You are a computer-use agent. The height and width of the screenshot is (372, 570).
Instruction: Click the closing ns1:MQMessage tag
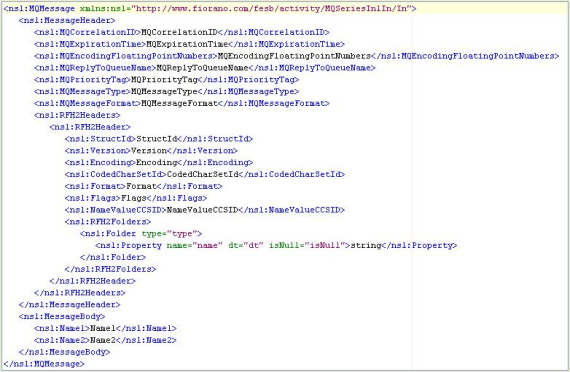coord(44,364)
